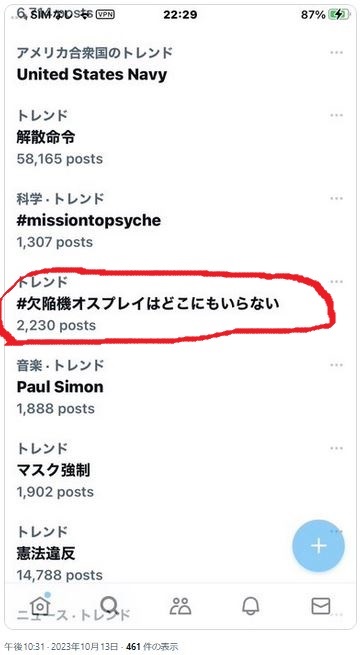Screen dimensions: 362x655
Task: Open more options for #missiontopsyche trend
Action: 337,198
